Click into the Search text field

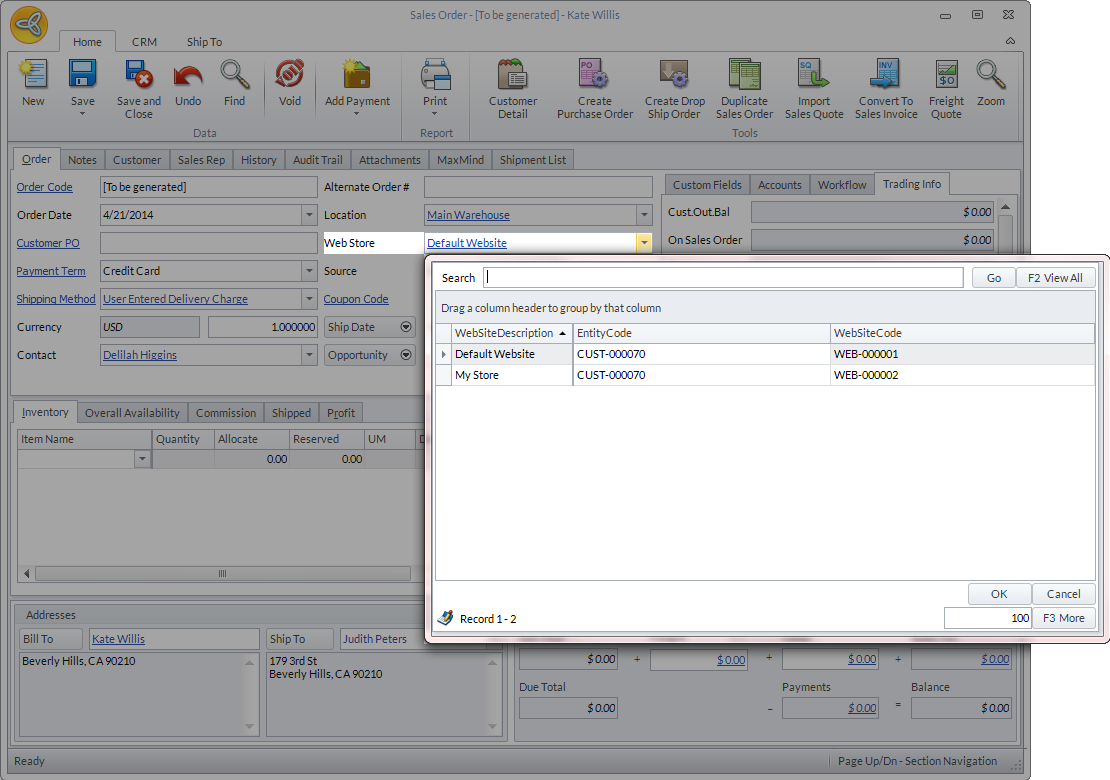tap(723, 278)
